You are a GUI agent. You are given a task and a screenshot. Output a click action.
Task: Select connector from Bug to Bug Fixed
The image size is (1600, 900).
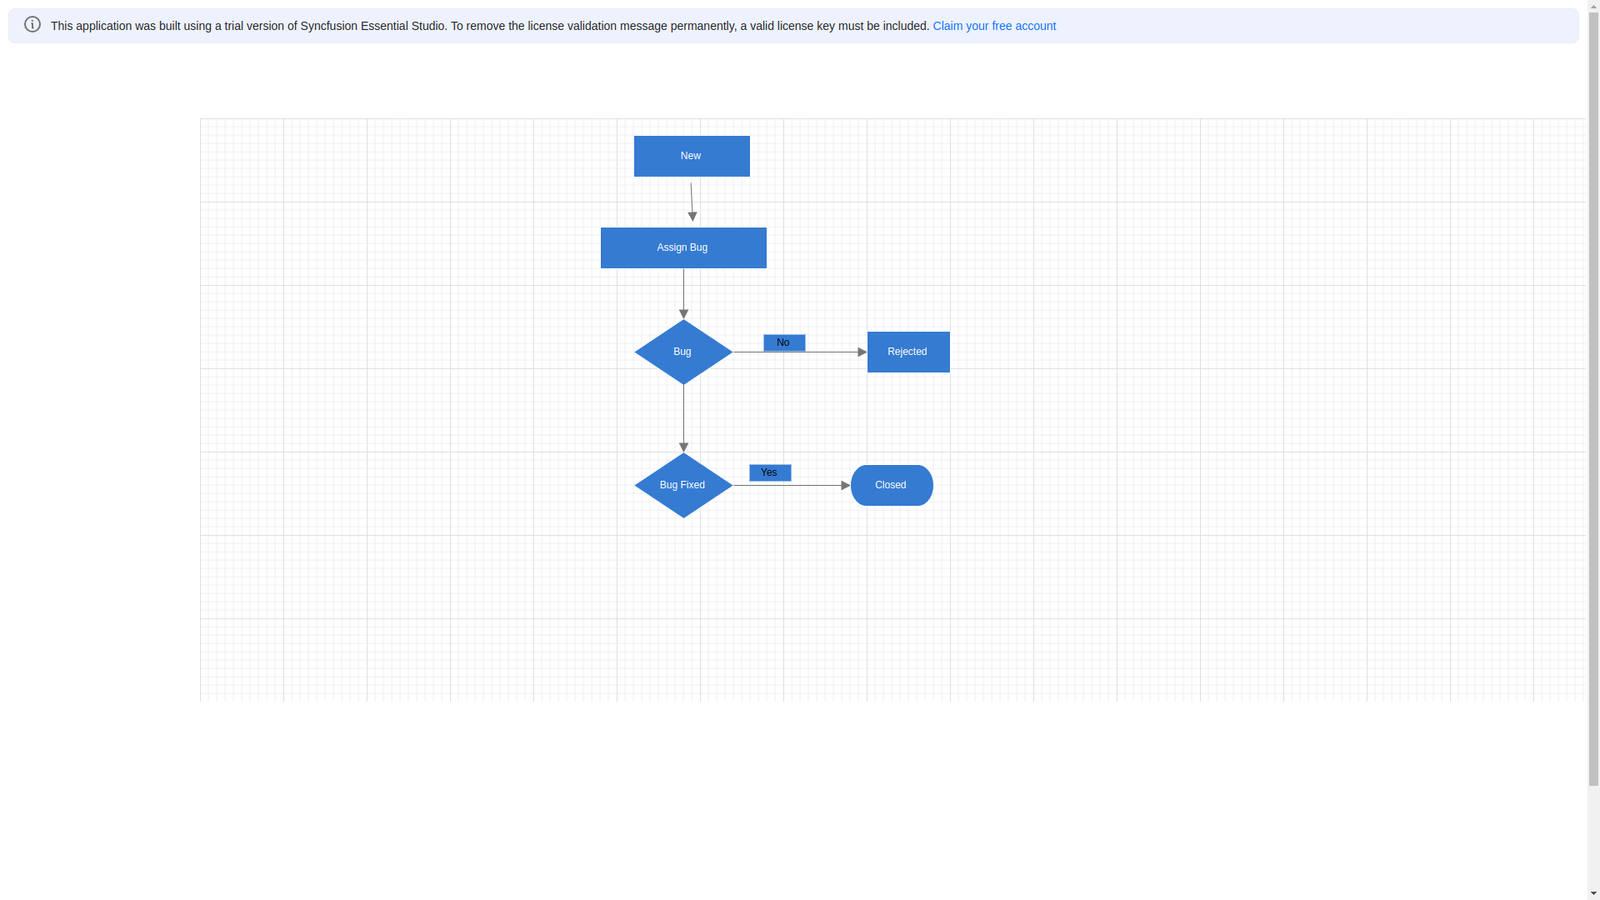684,418
